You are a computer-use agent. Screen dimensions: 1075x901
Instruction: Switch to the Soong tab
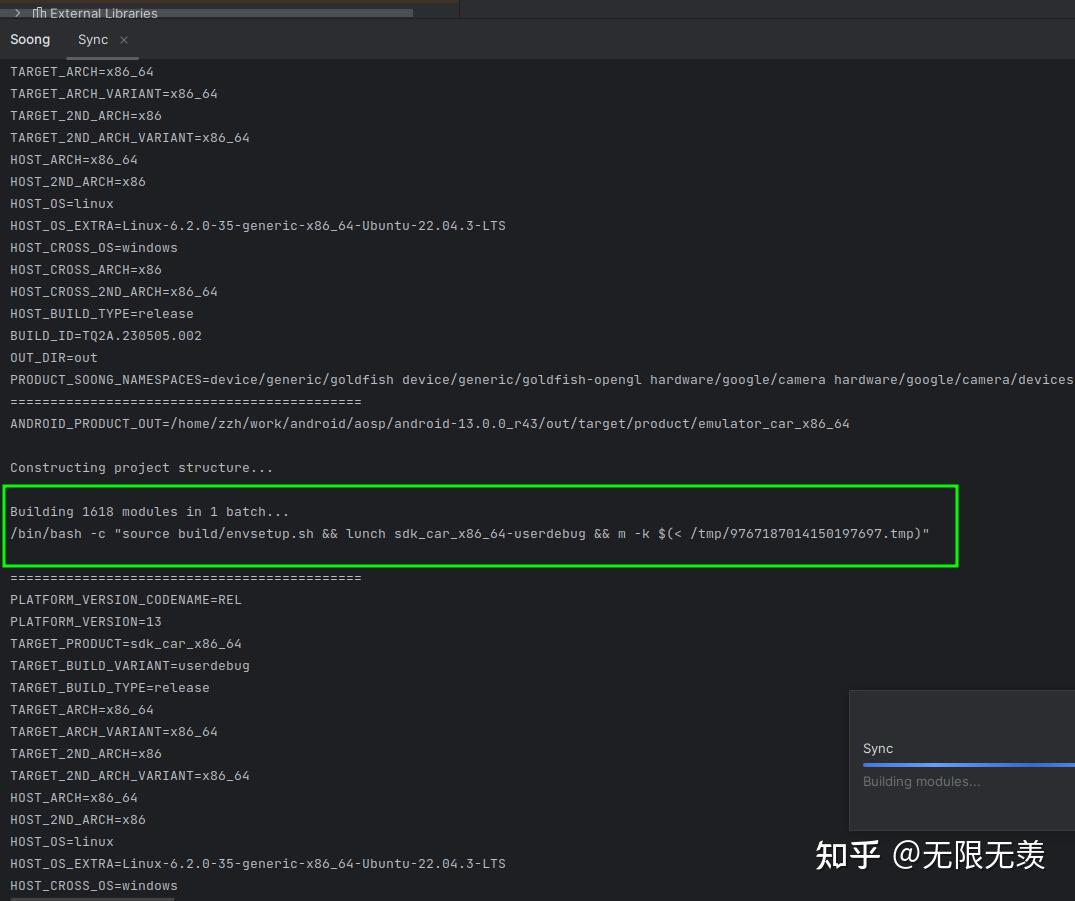29,39
